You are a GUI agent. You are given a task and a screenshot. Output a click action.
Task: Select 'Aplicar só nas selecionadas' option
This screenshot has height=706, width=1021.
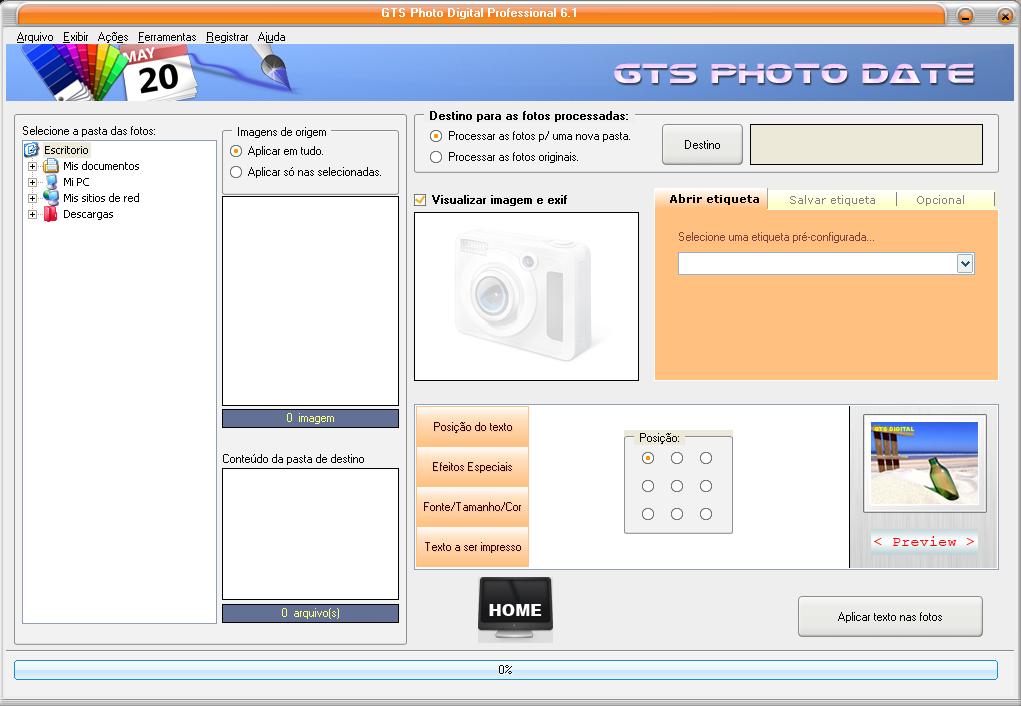[x=236, y=172]
